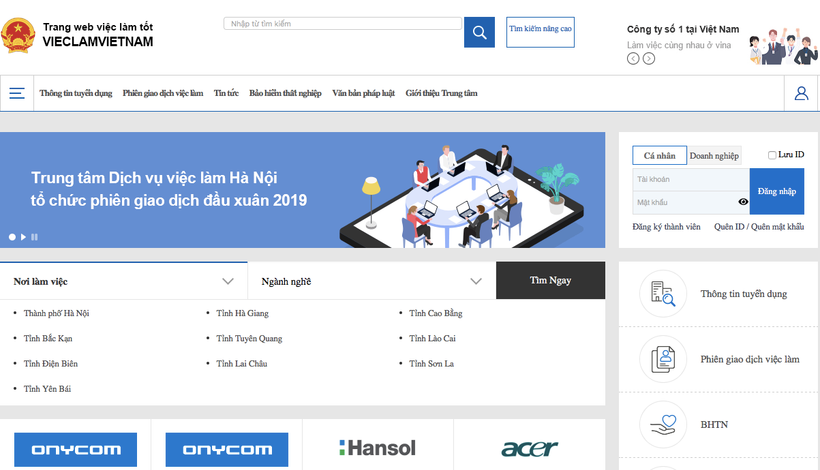Click the Vietnam emblem logo
Screen dimensions: 820x470
click(x=18, y=33)
